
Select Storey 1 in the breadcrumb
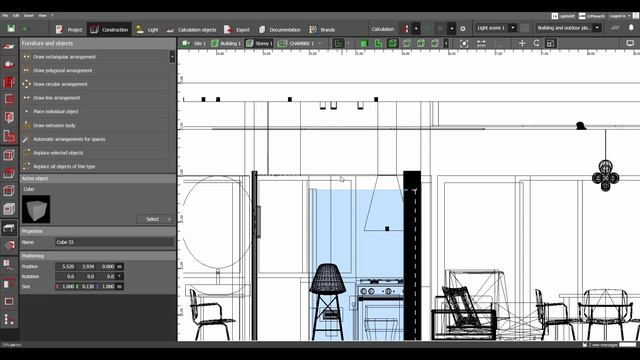[259, 43]
